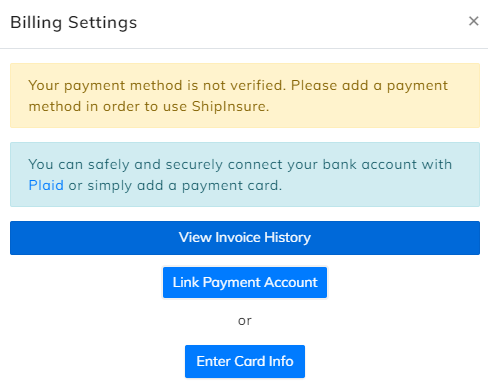
Task: Select Link Payment Account
Action: tap(245, 282)
